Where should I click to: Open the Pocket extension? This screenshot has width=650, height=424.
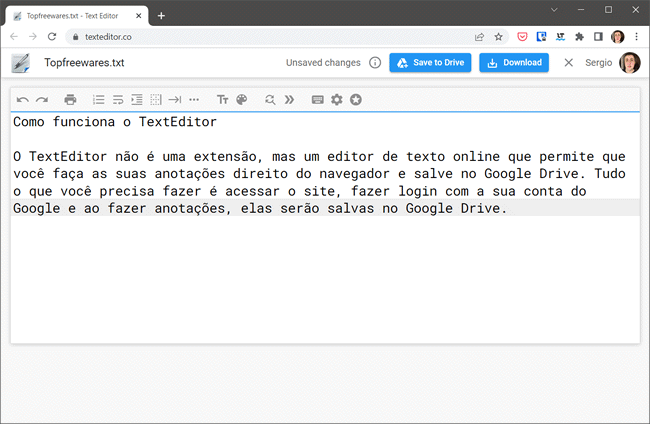522,37
